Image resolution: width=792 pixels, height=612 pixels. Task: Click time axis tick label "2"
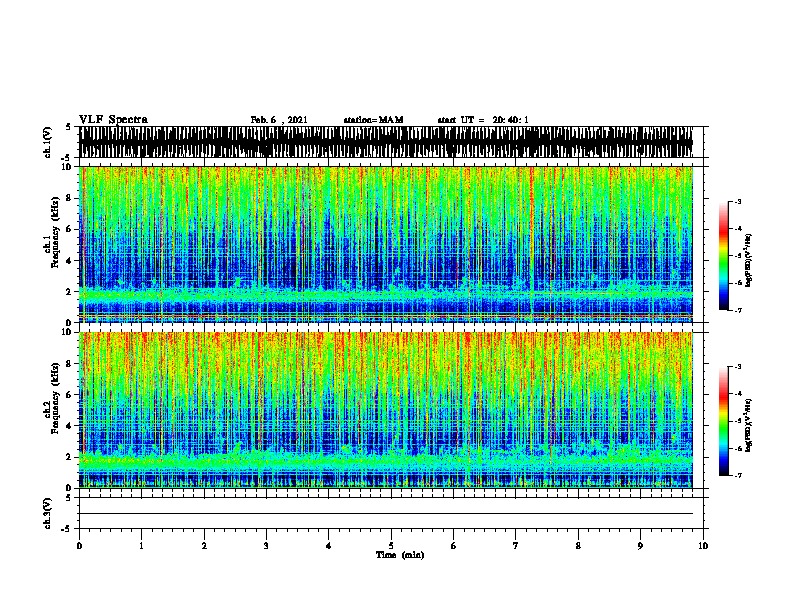click(x=204, y=546)
